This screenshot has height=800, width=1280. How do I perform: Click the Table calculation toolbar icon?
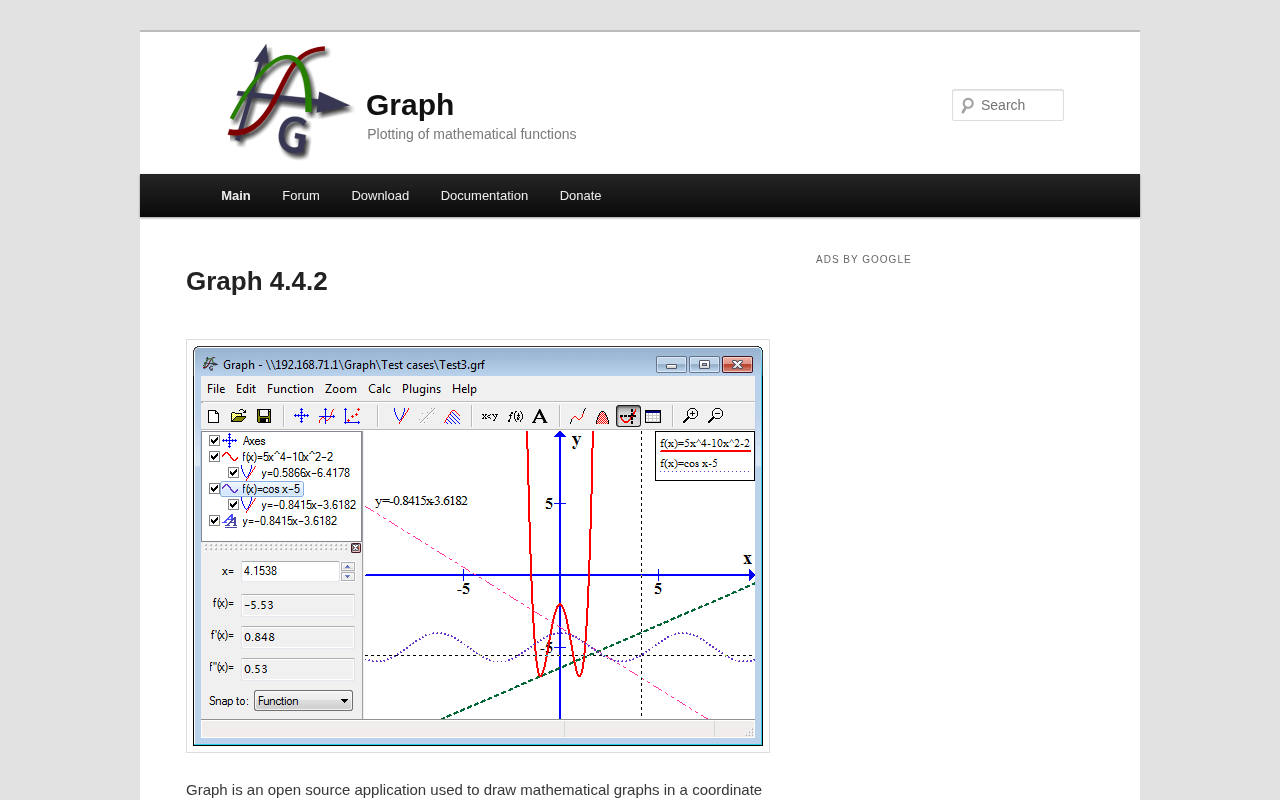653,416
